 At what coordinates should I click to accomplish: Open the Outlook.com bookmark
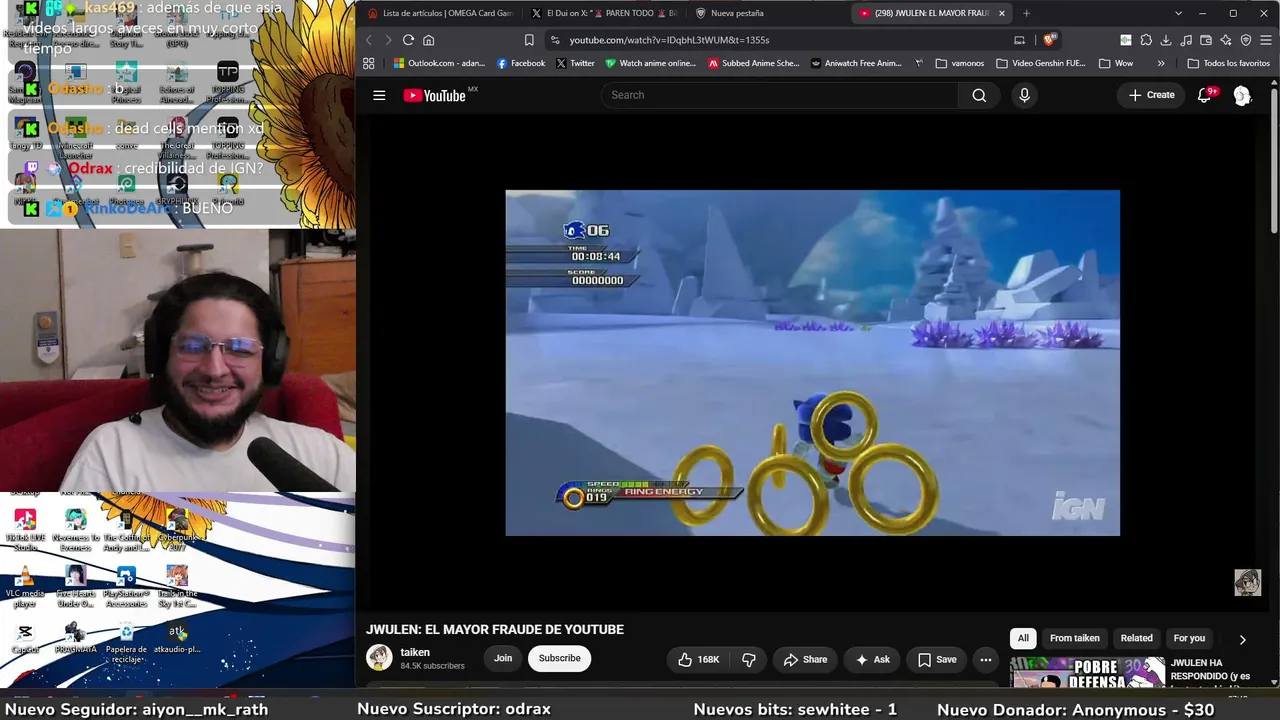pos(439,63)
